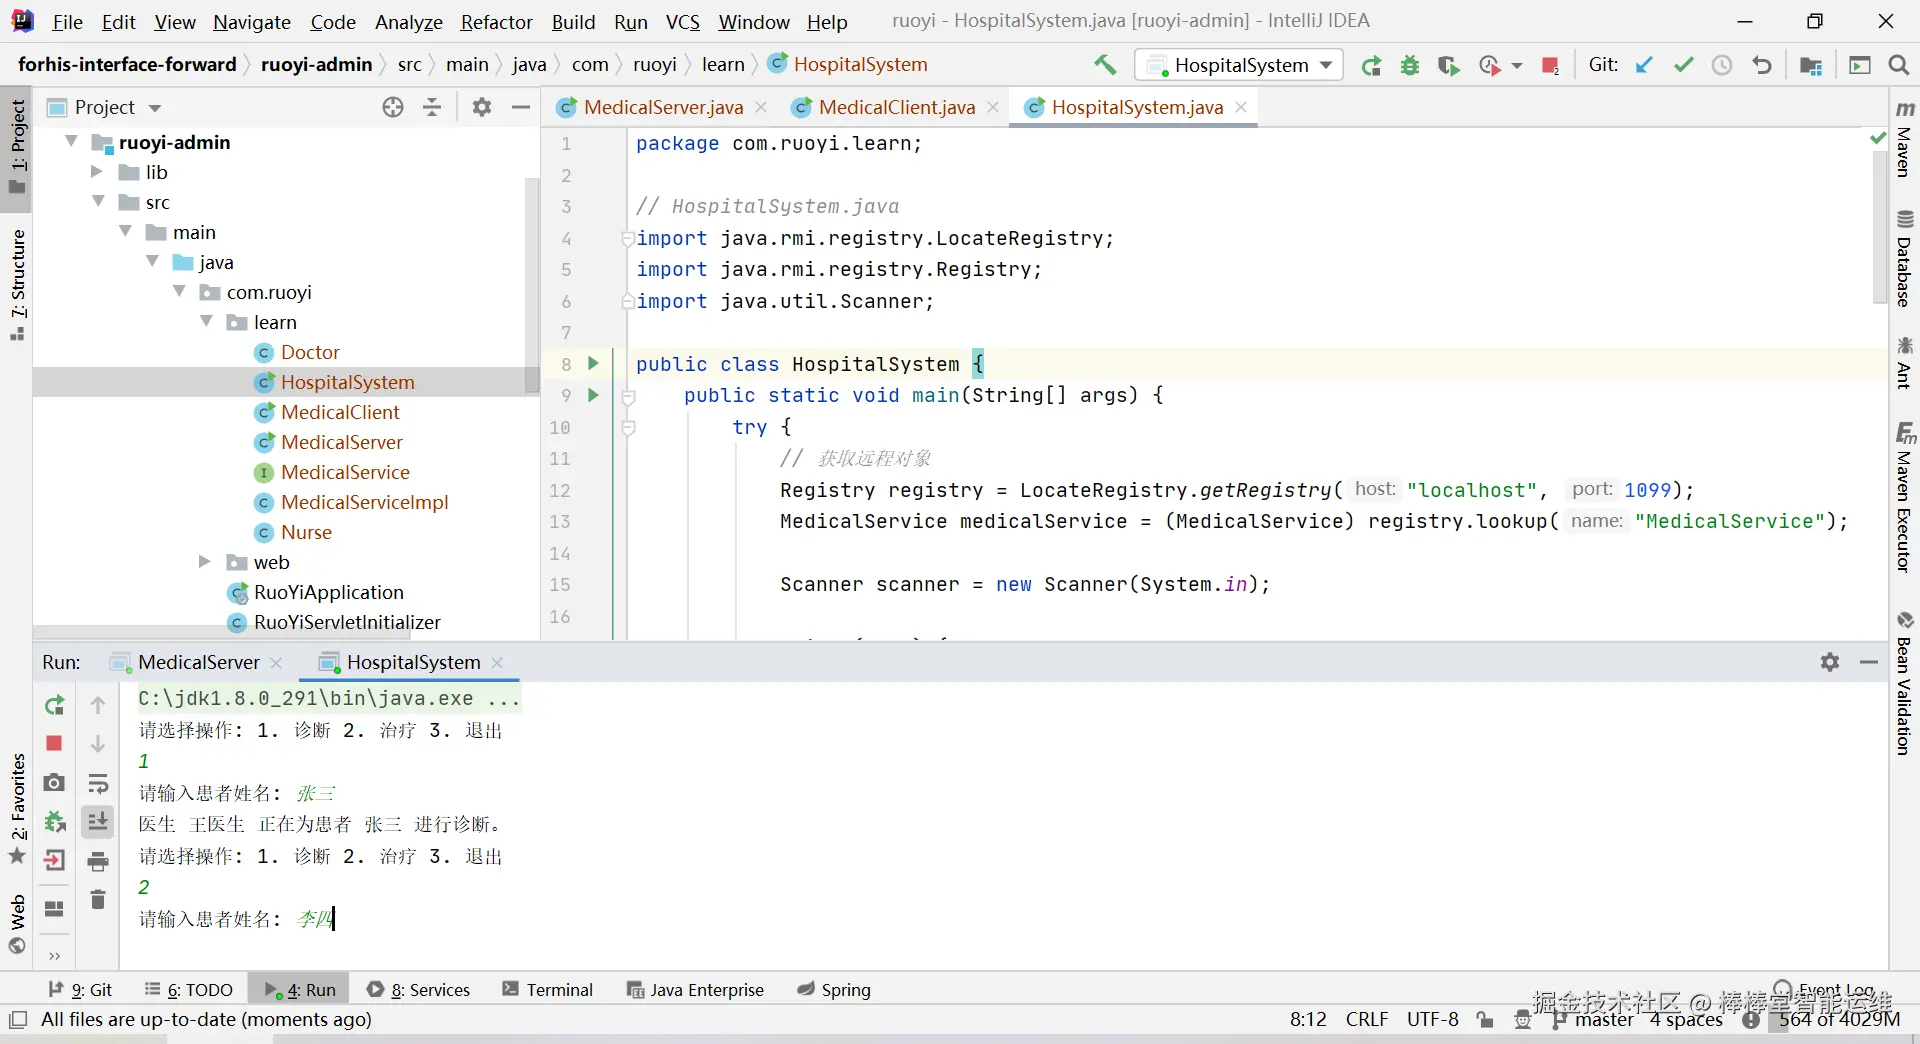Viewport: 1920px width, 1044px height.
Task: Toggle soft-wrap in the Run console
Action: tap(98, 783)
